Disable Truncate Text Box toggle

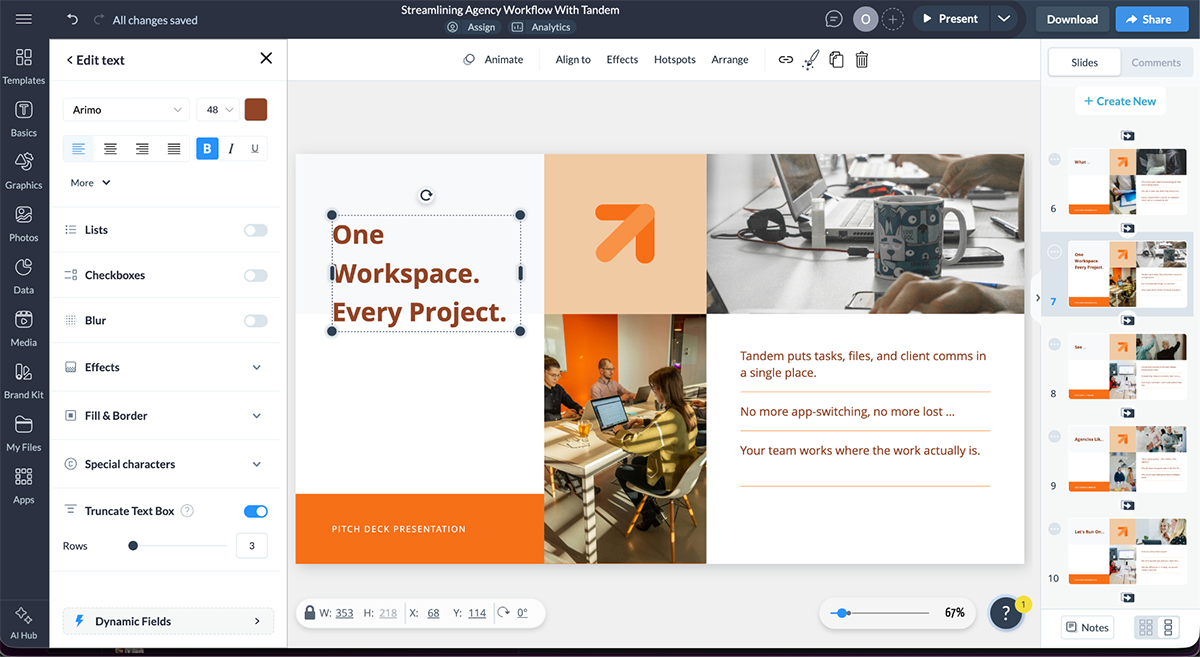pyautogui.click(x=256, y=511)
